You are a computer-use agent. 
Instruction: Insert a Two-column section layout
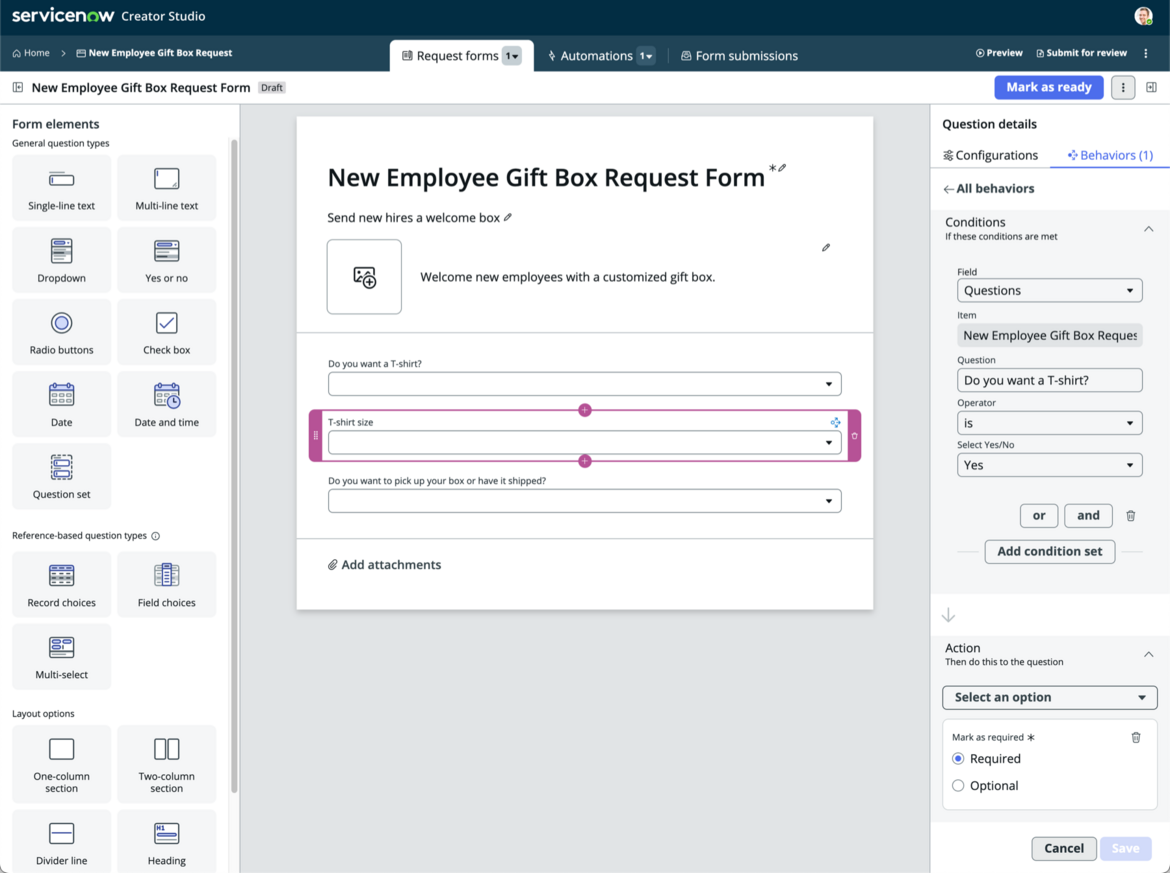click(166, 763)
